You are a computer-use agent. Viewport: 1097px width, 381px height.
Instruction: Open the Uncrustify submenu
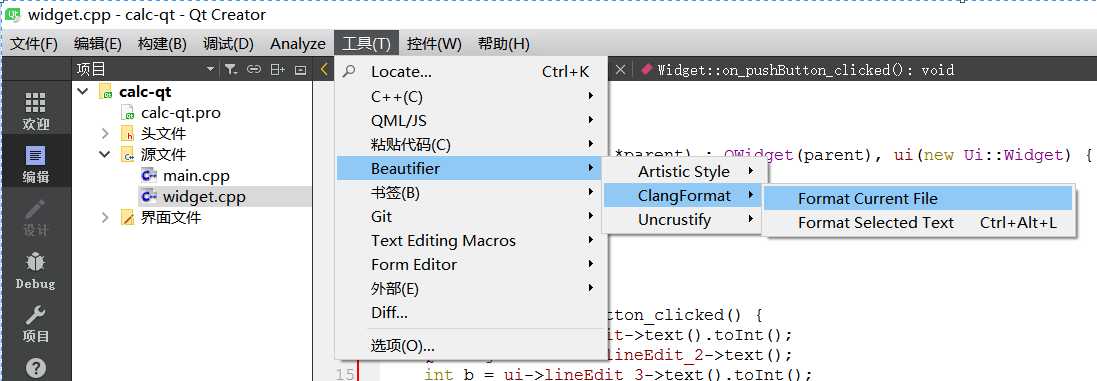point(682,220)
